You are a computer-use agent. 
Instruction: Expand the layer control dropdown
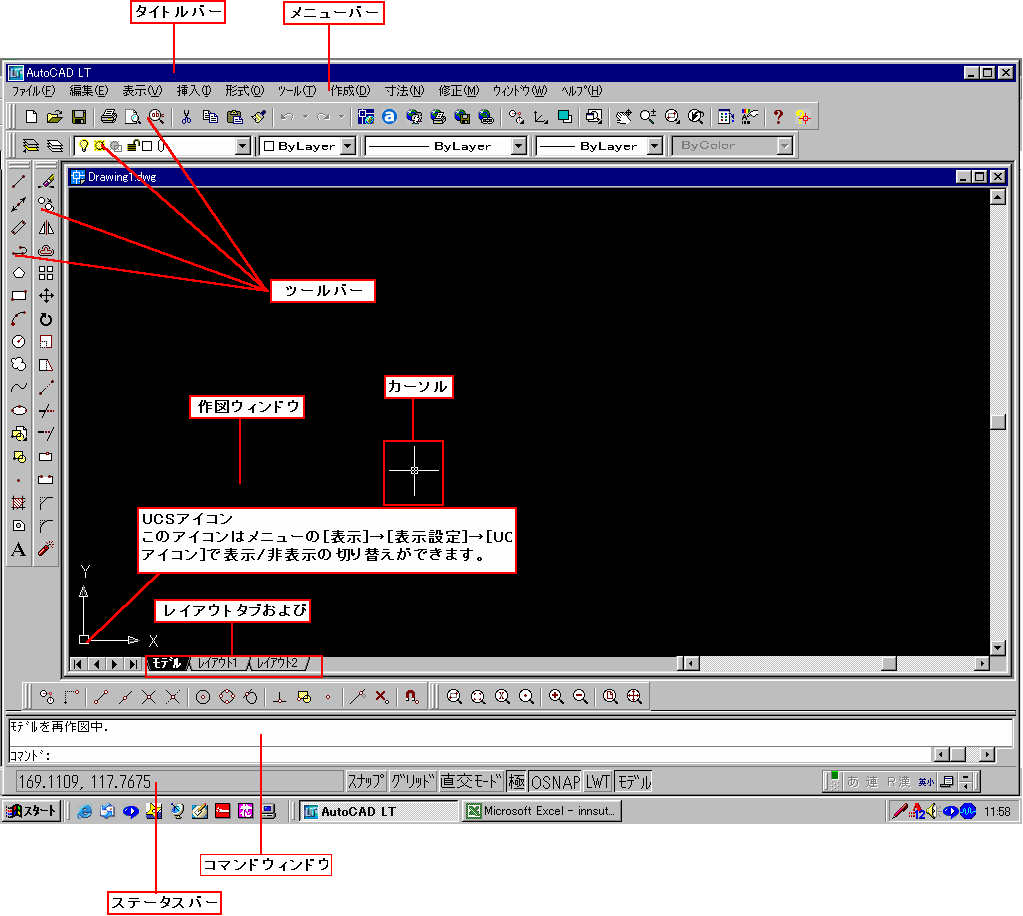[243, 145]
